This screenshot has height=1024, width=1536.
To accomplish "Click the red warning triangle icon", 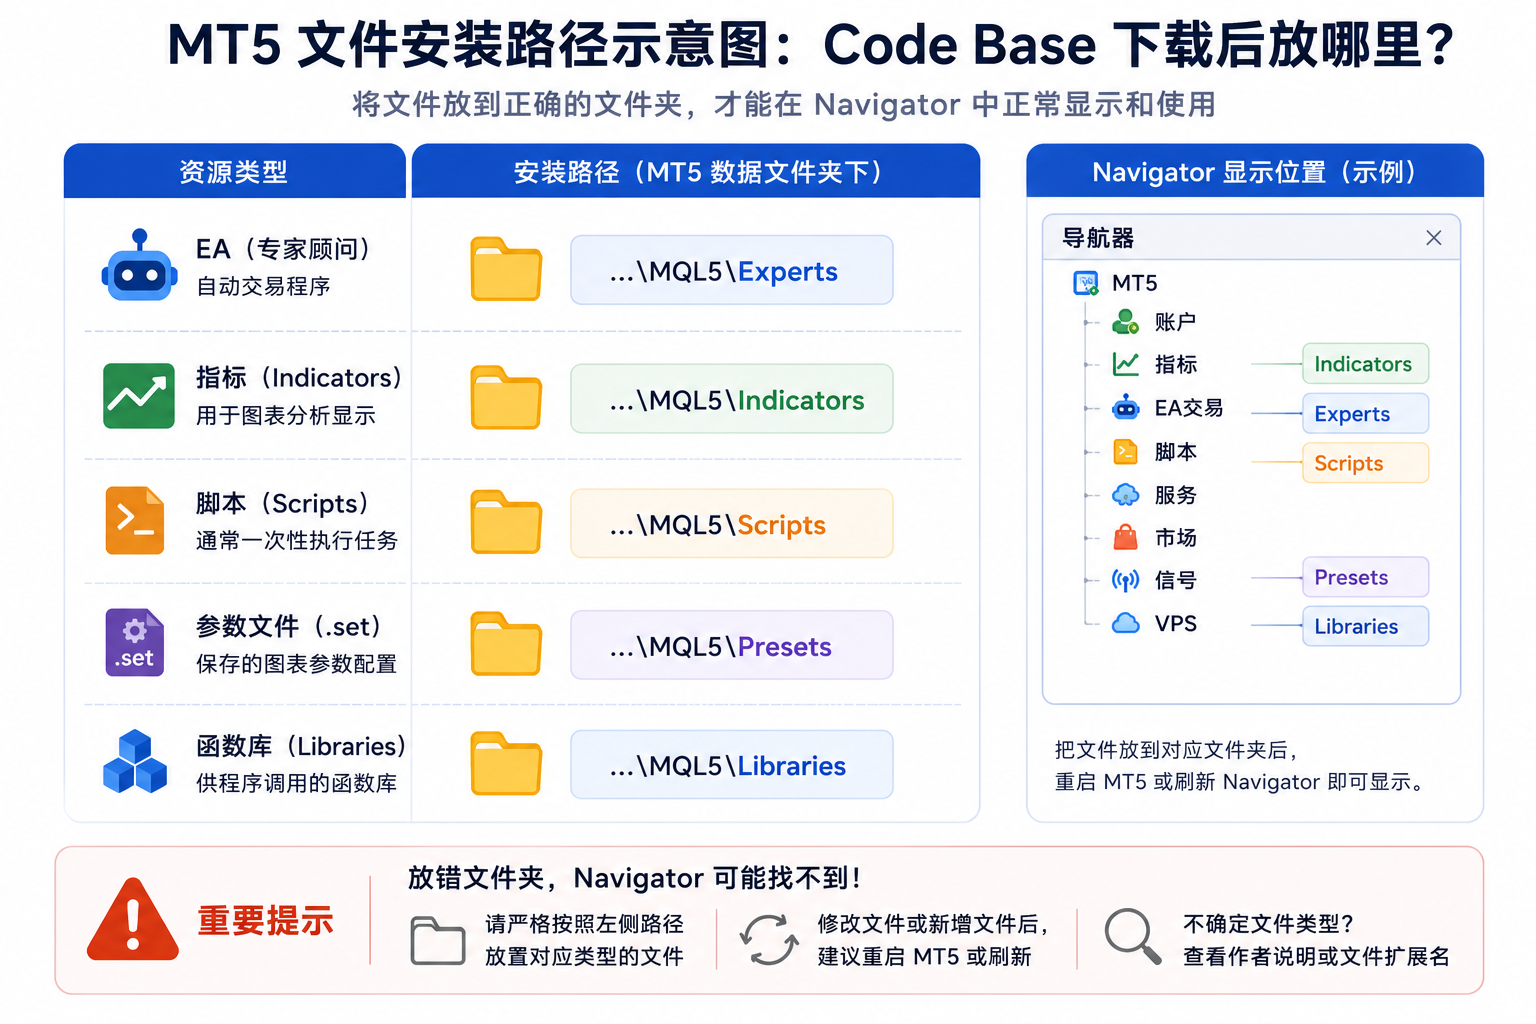I will 133,920.
